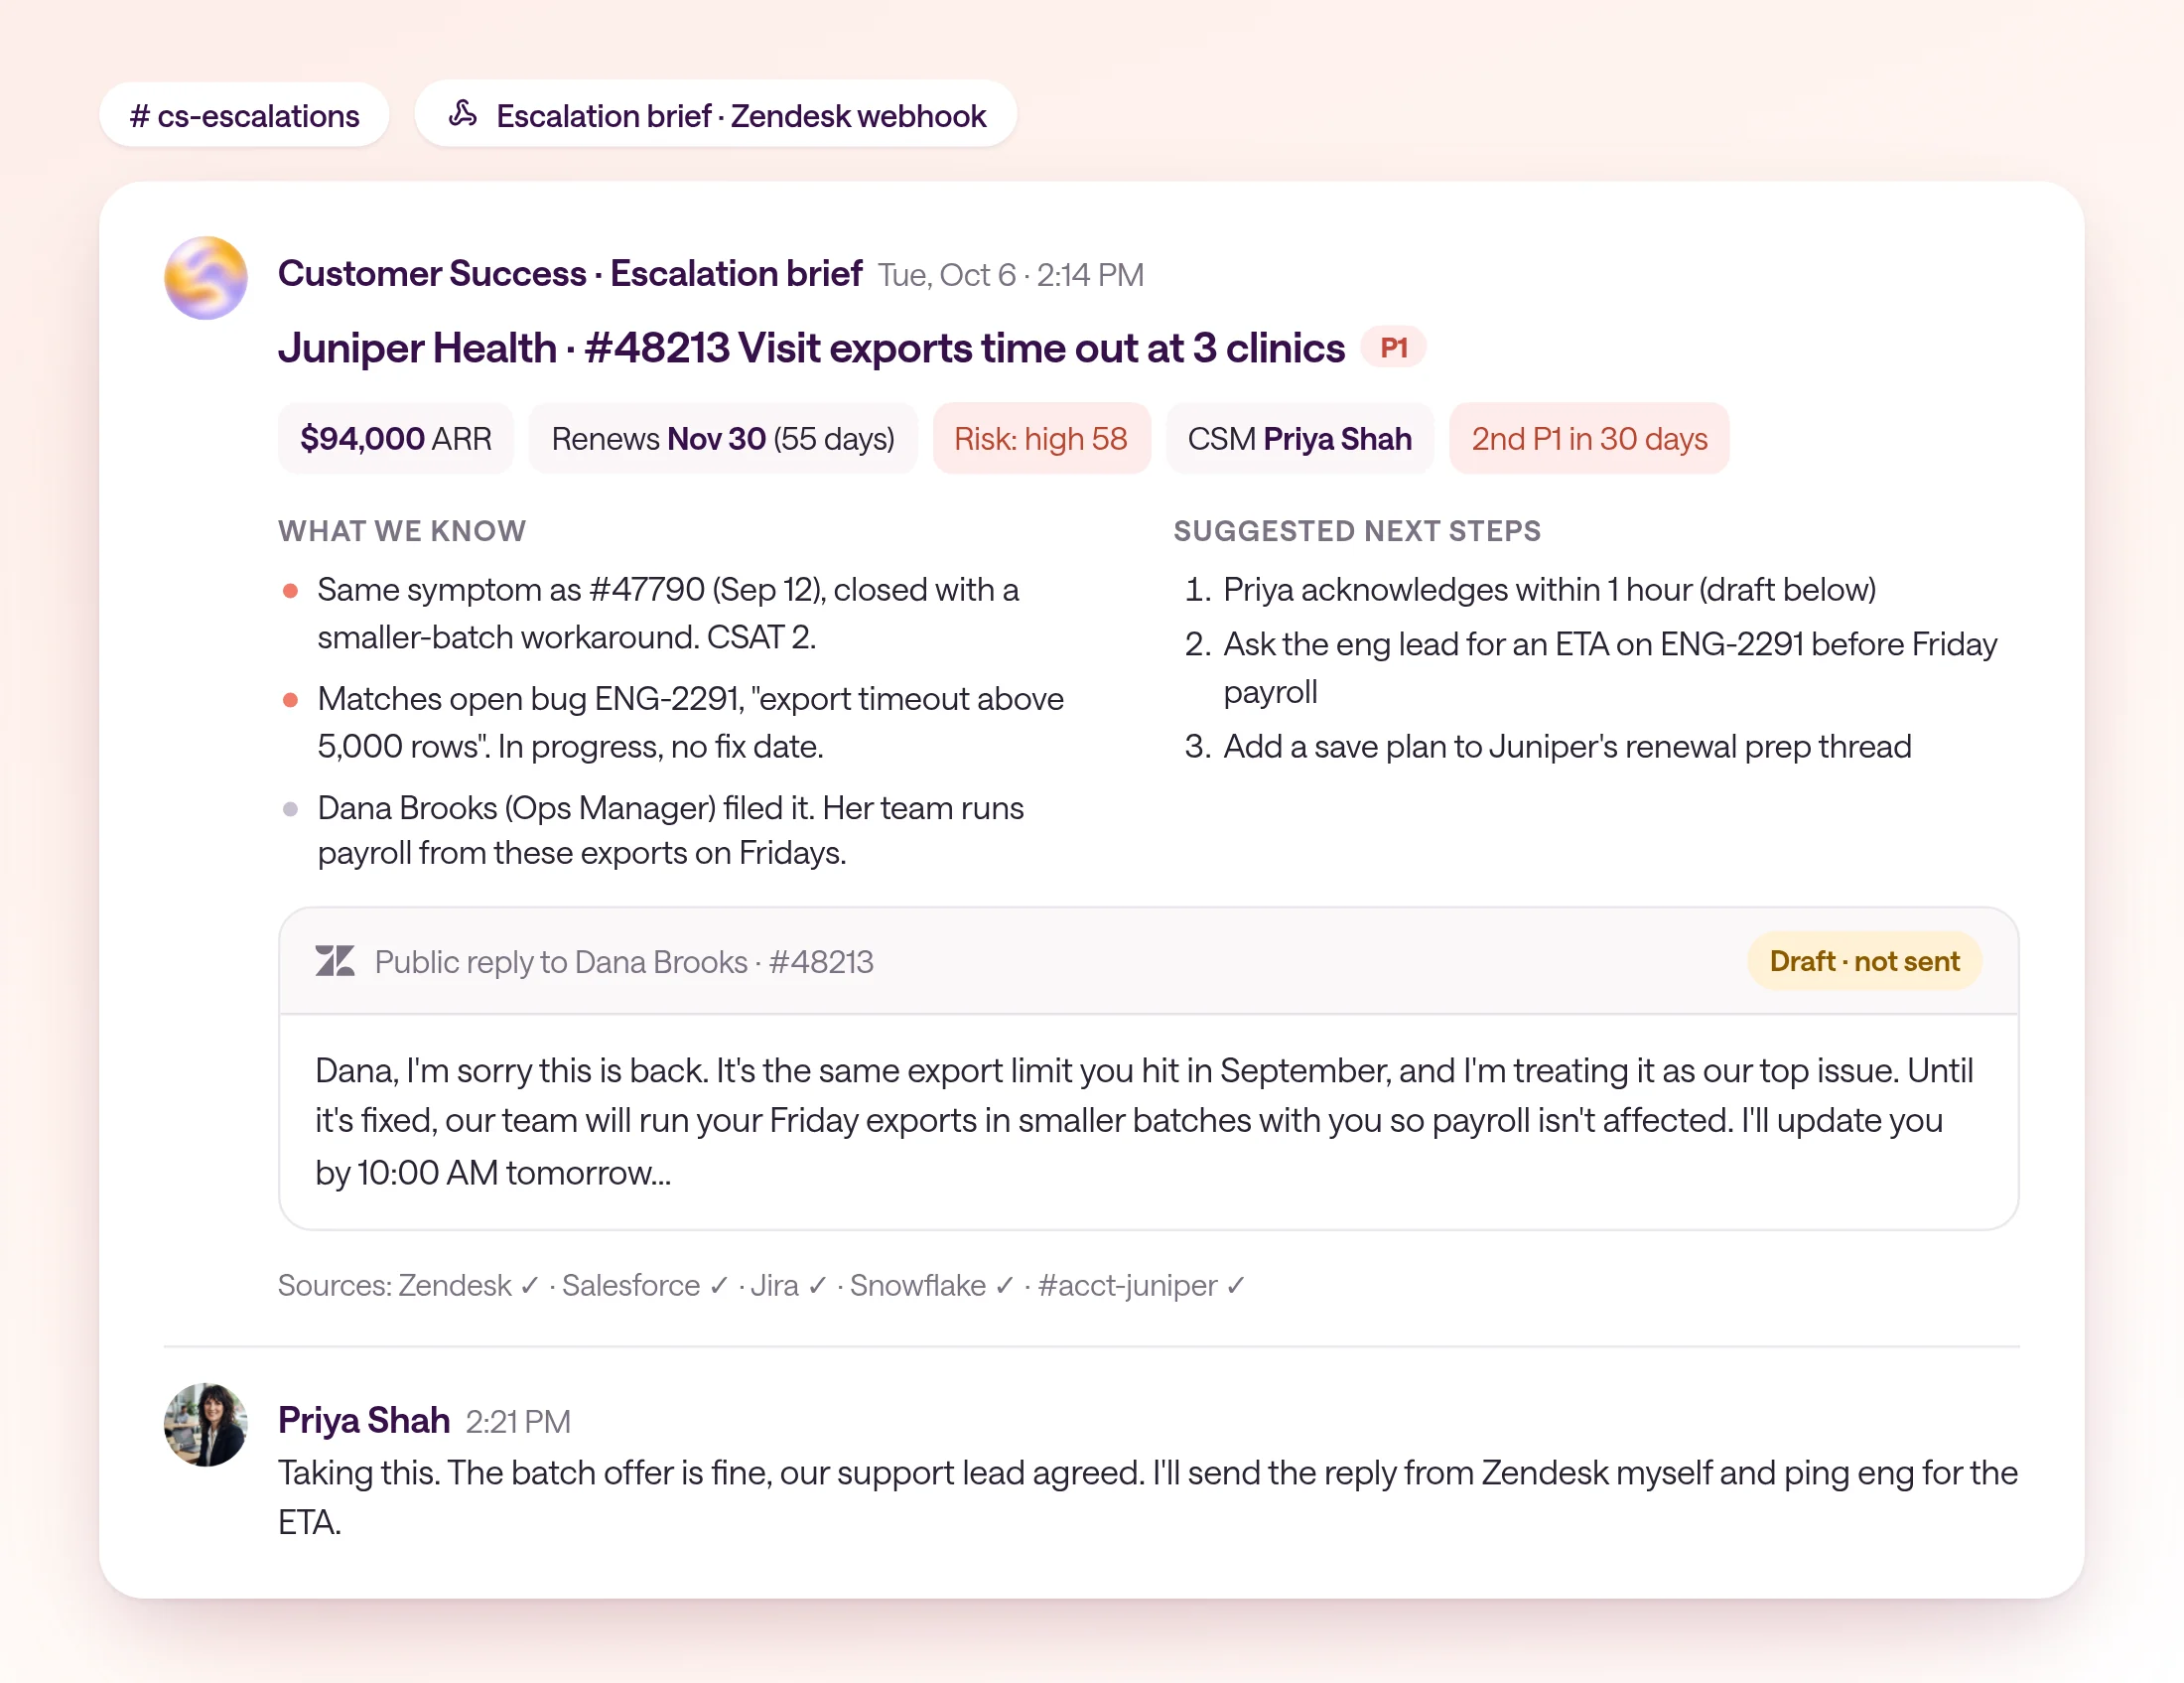This screenshot has width=2184, height=1683.
Task: Open the #cs-escalations channel pill
Action: click(x=244, y=115)
